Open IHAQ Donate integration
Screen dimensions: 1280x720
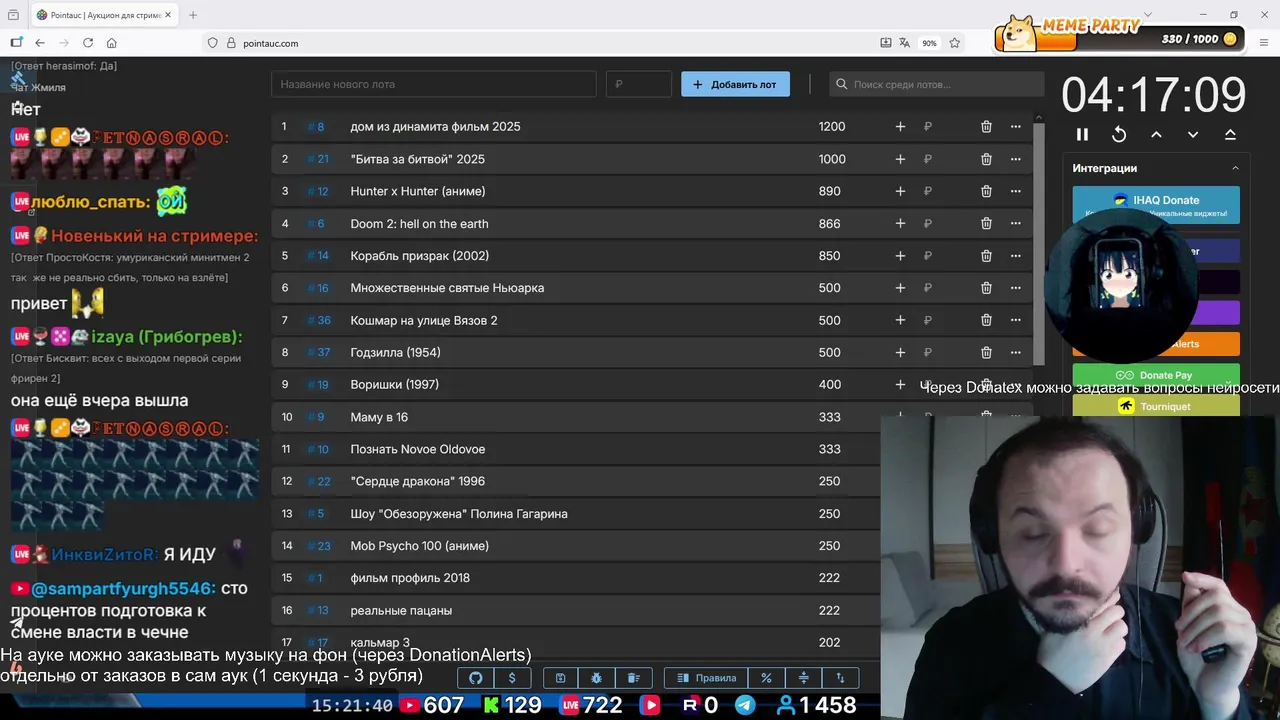1156,204
